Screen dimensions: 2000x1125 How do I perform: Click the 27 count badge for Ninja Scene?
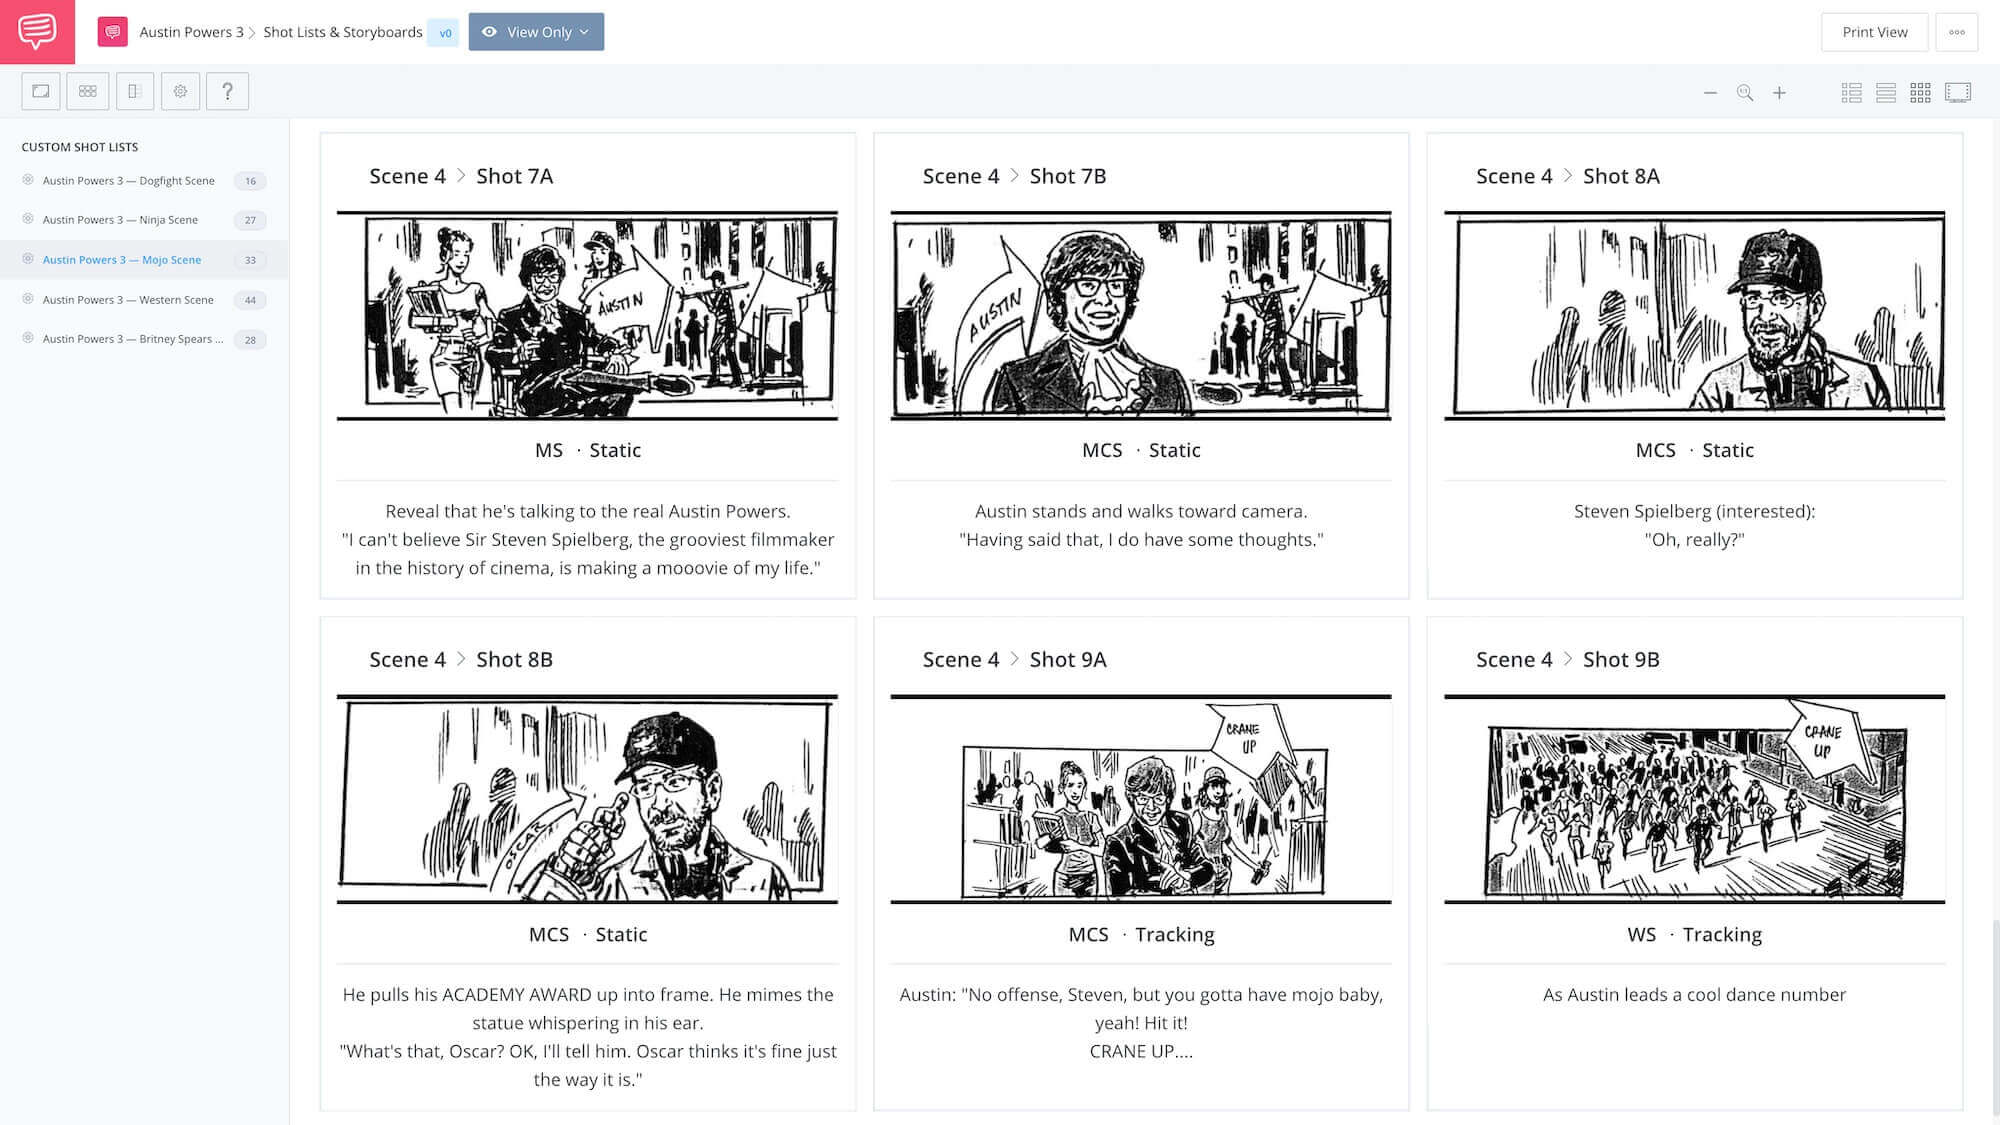tap(250, 220)
